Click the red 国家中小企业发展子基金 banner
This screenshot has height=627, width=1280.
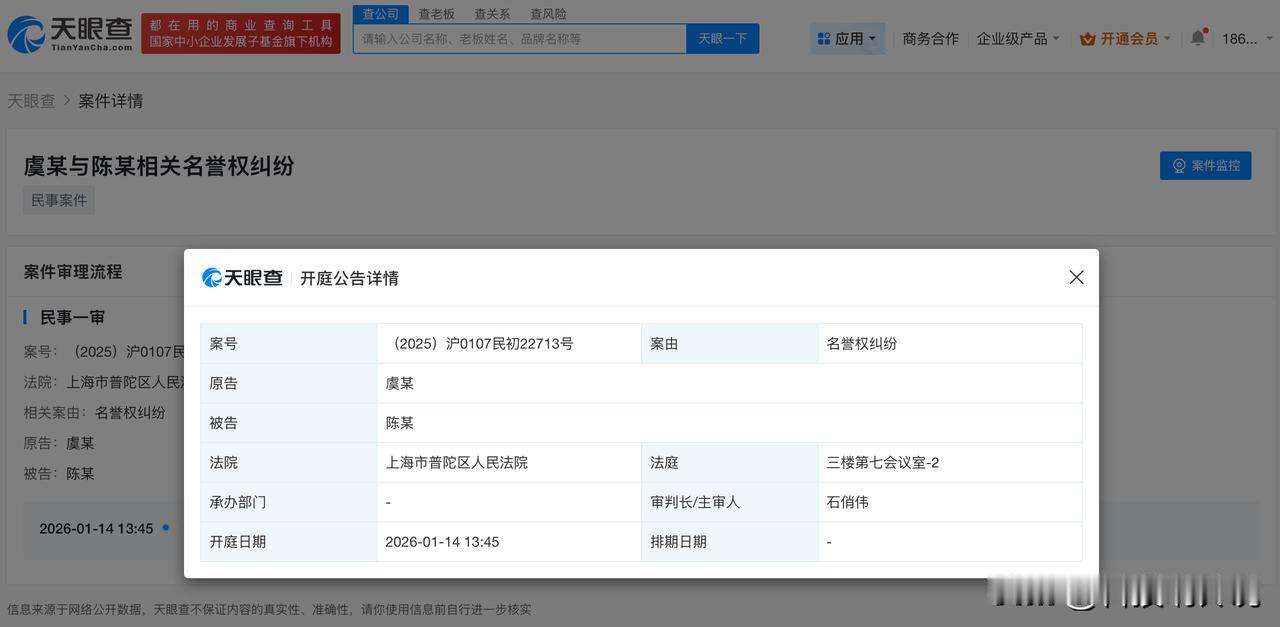(241, 34)
